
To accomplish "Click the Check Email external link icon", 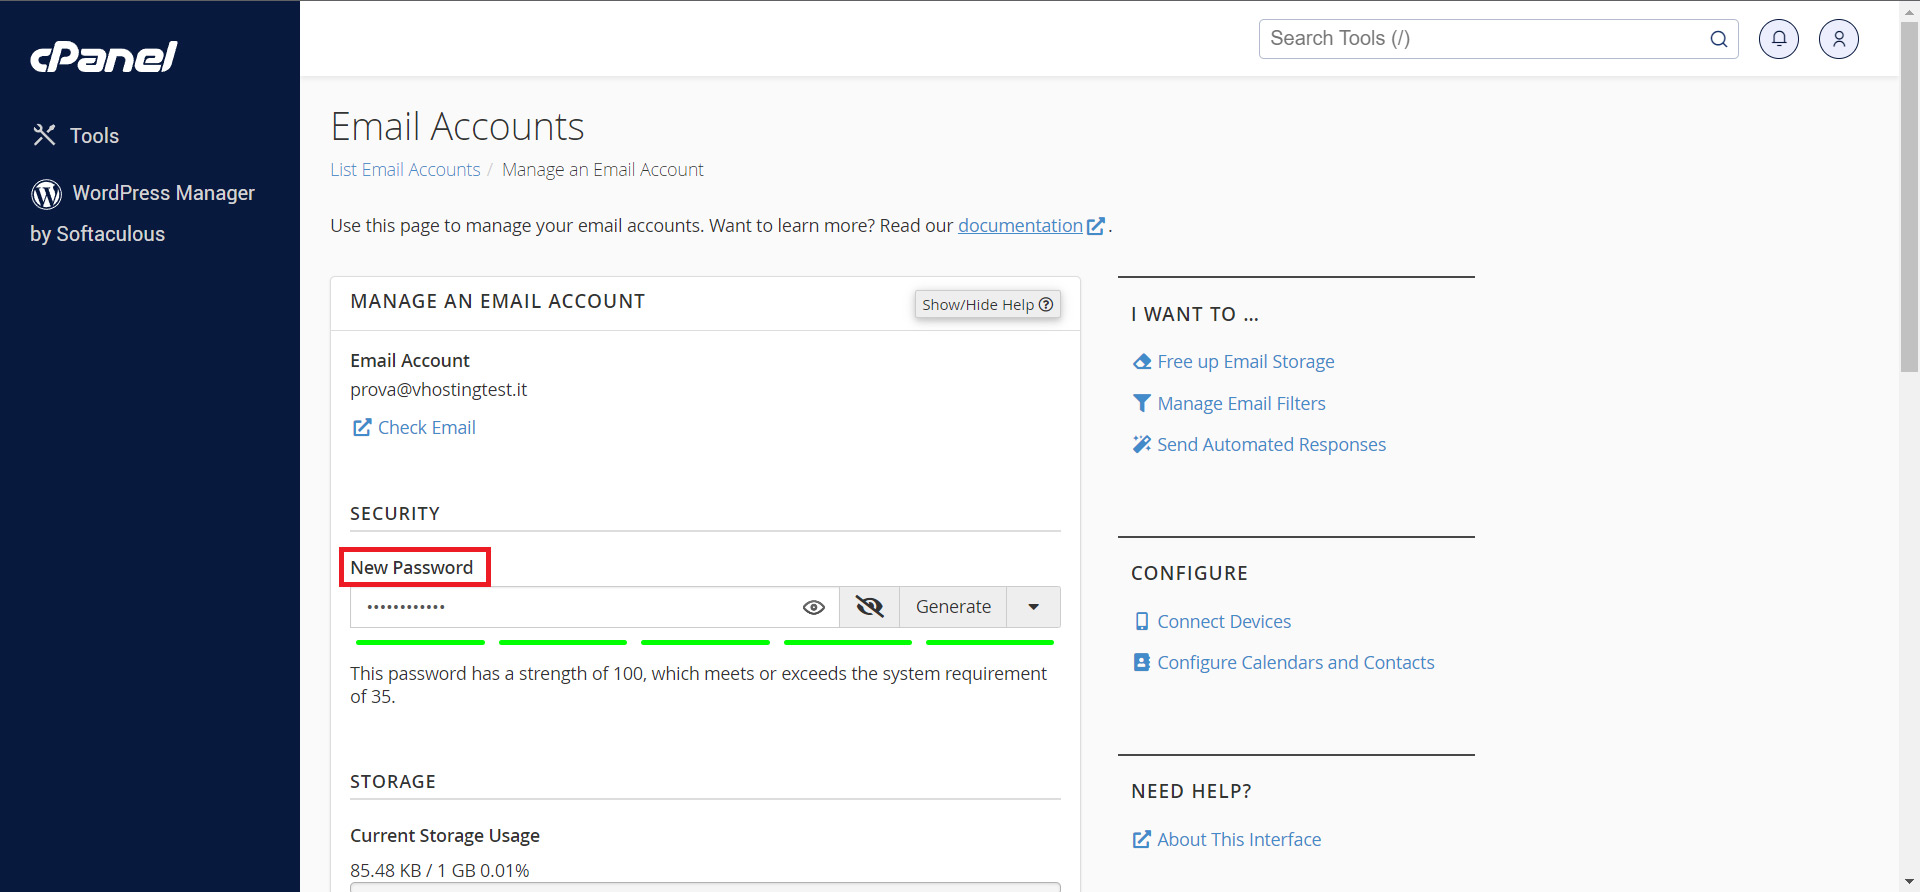I will [361, 428].
